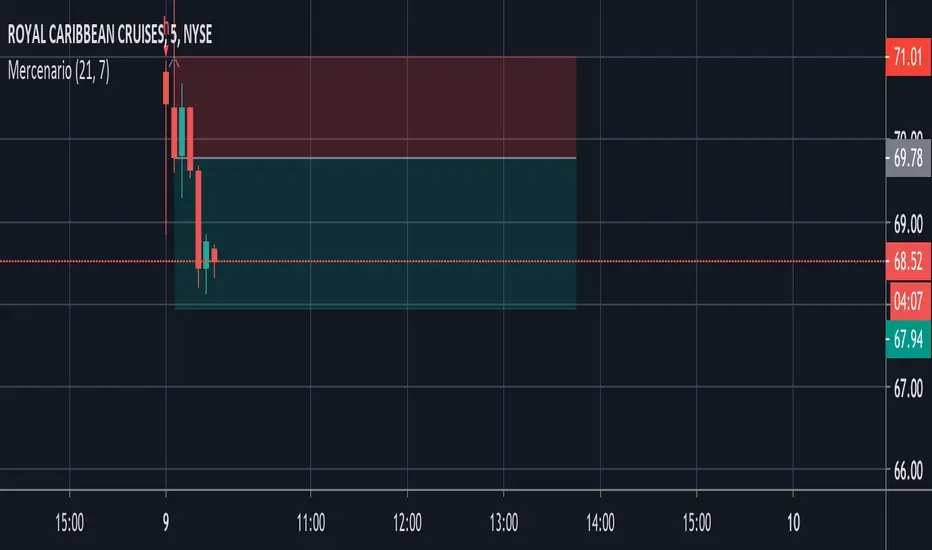Screen dimensions: 932x550
Task: Click the red down arrow signal marker
Action: (x=166, y=20)
